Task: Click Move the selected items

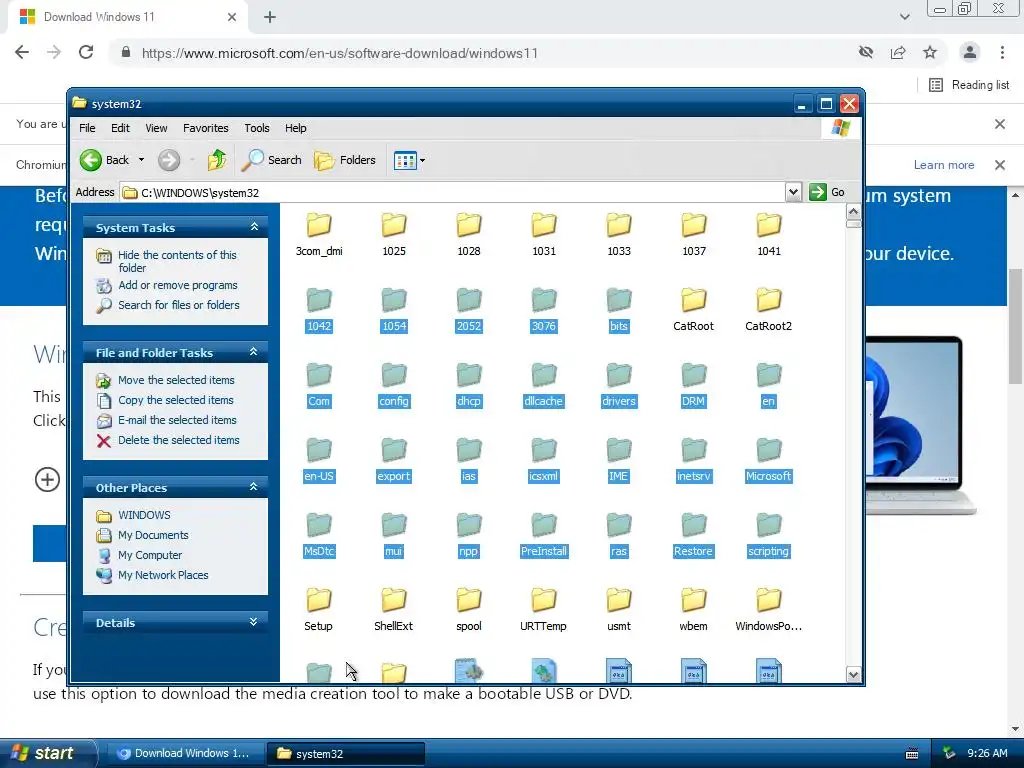Action: 176,380
